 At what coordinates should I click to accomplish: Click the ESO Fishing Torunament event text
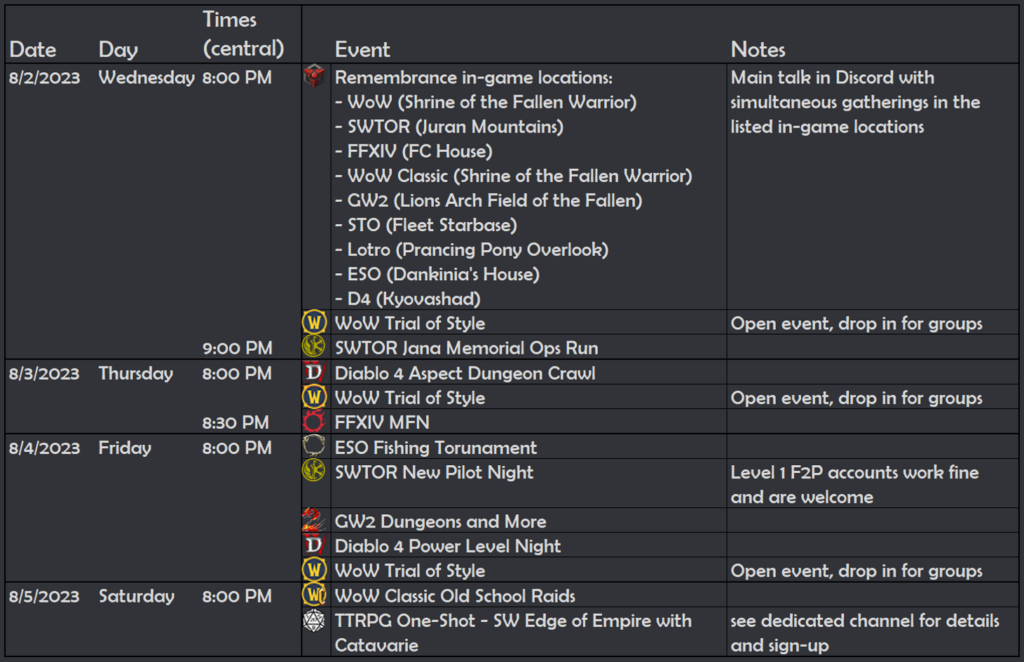pyautogui.click(x=436, y=448)
